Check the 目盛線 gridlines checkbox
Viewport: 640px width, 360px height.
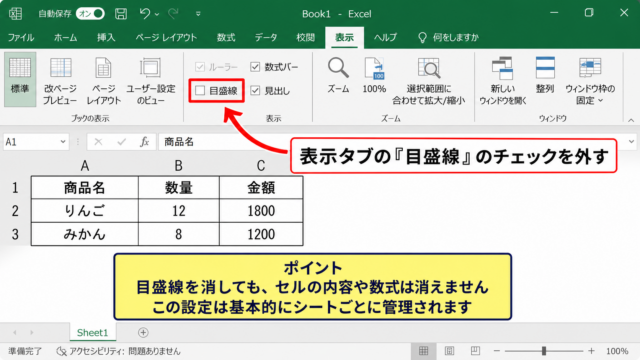[200, 90]
